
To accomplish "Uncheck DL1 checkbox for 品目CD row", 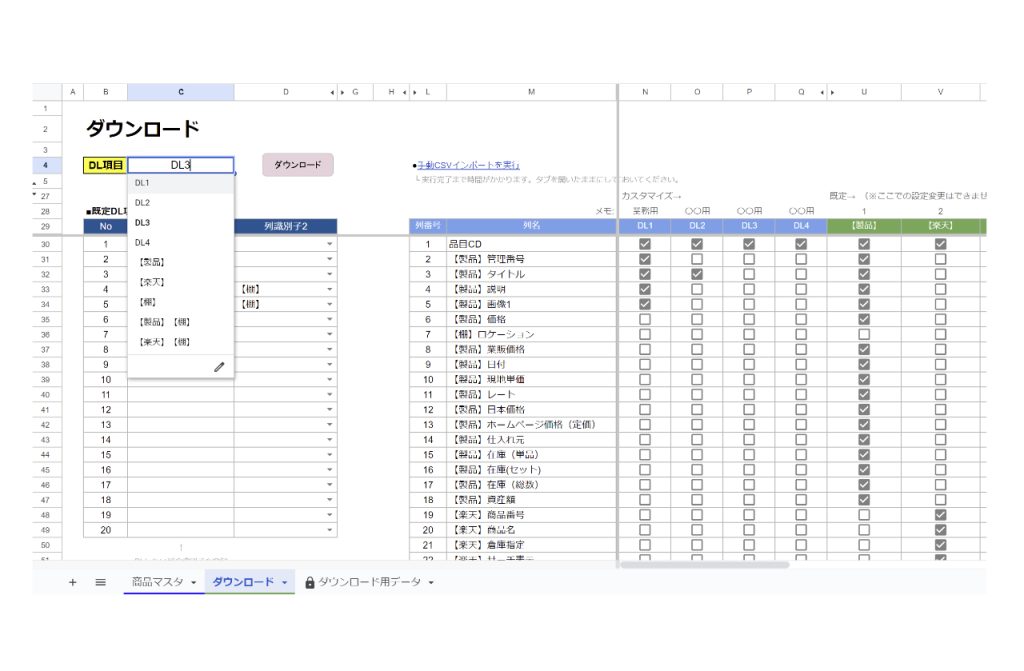I will (645, 244).
